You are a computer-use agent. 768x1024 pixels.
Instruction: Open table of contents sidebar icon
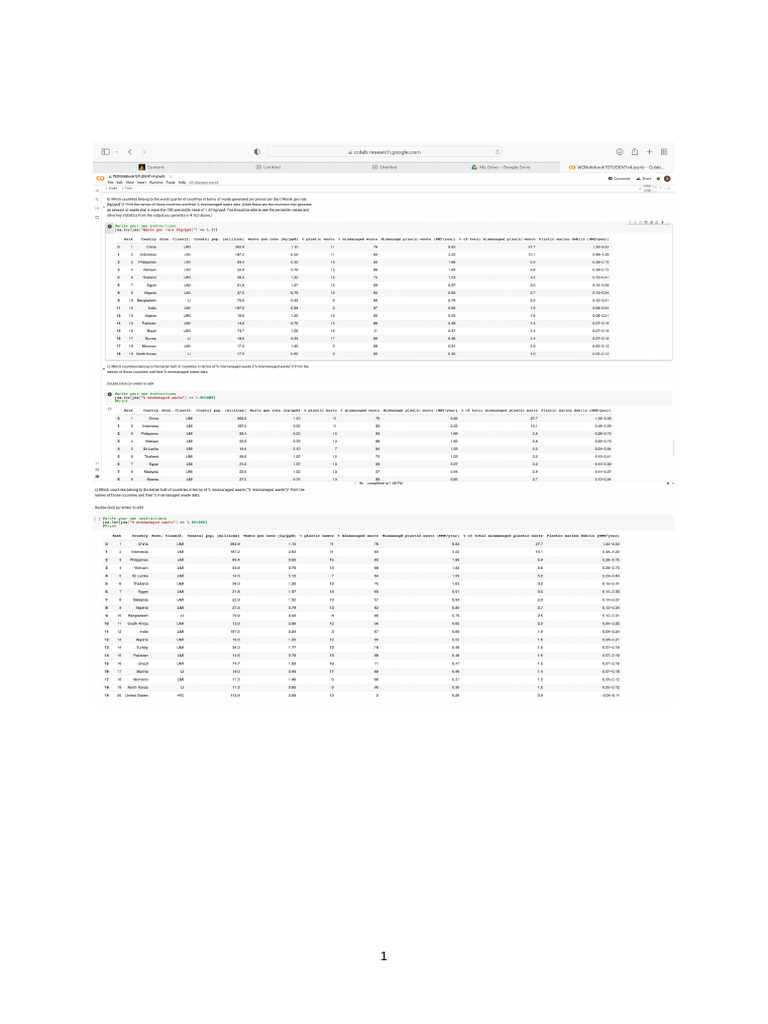(x=97, y=191)
